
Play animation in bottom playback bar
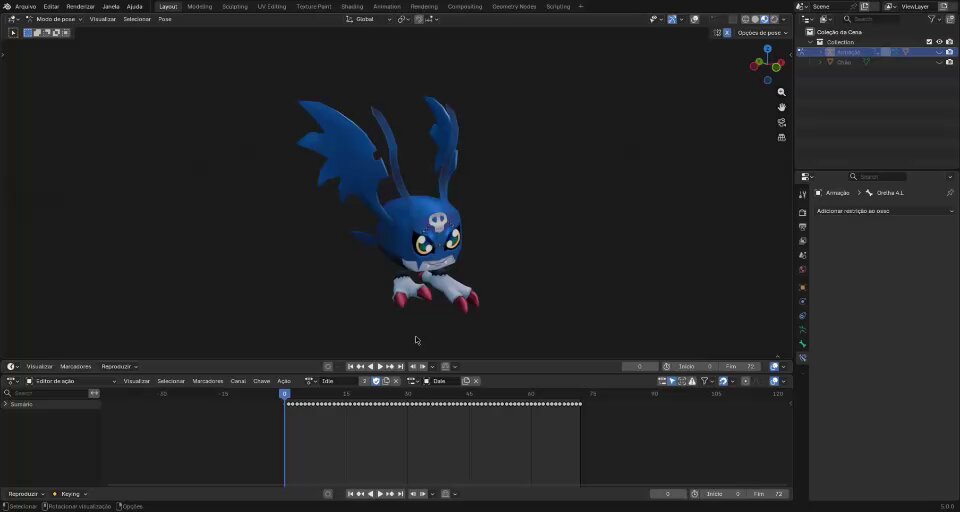[x=380, y=494]
